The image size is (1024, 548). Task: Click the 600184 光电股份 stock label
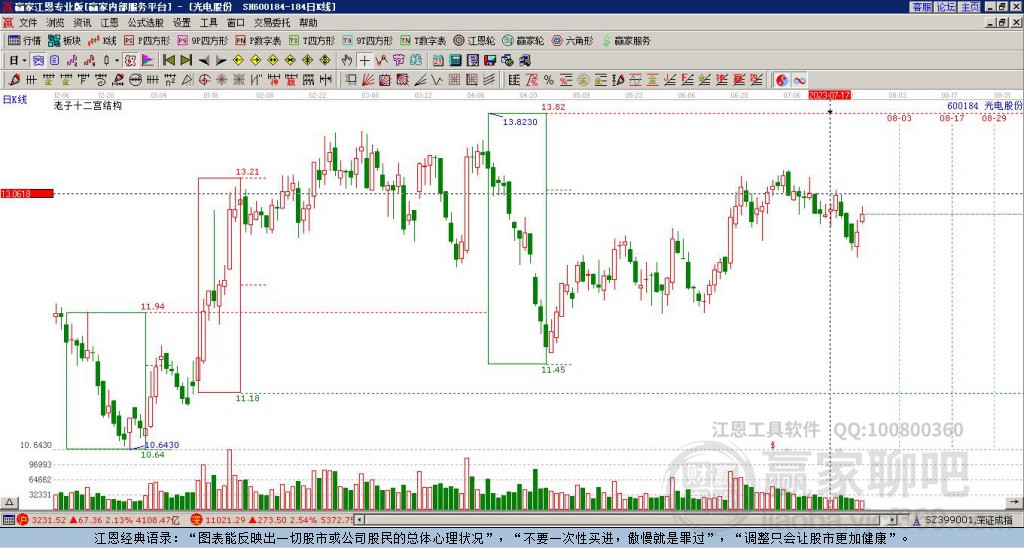[985, 106]
